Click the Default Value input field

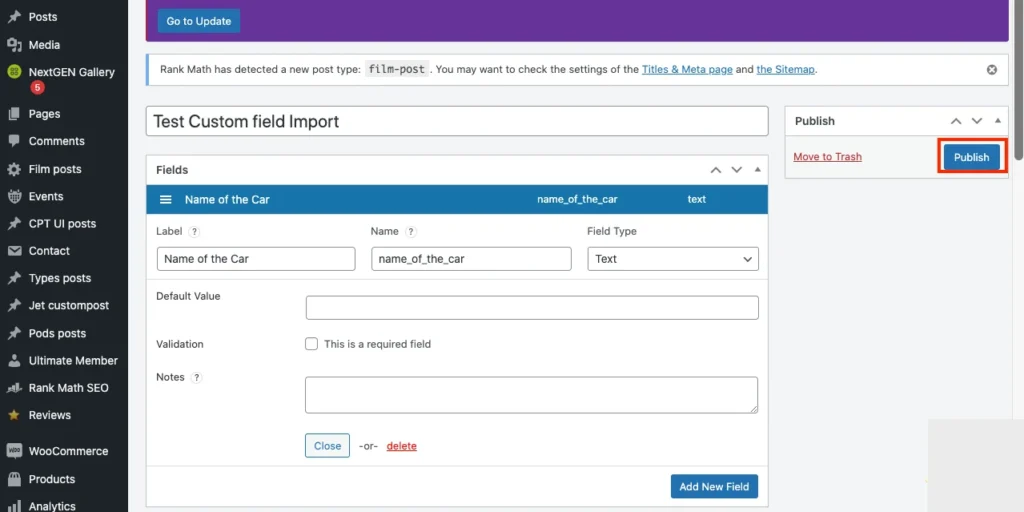(x=532, y=308)
